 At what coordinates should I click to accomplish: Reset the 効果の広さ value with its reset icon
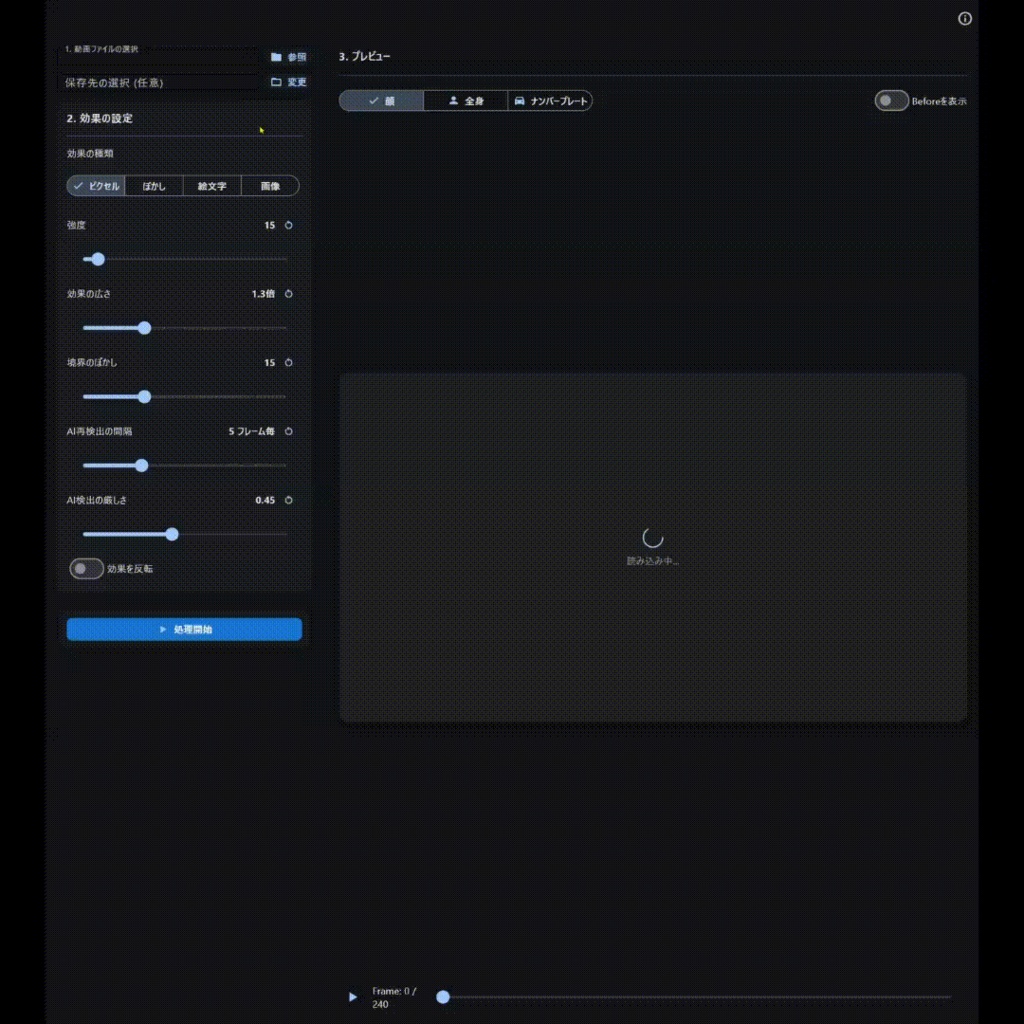point(289,294)
